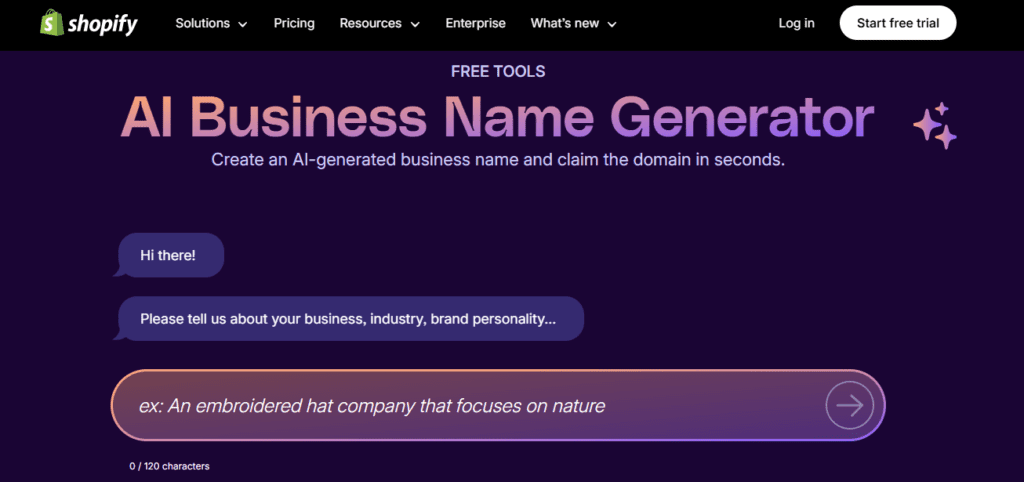This screenshot has width=1024, height=482.
Task: Expand the chevron next to Solutions
Action: pyautogui.click(x=242, y=25)
